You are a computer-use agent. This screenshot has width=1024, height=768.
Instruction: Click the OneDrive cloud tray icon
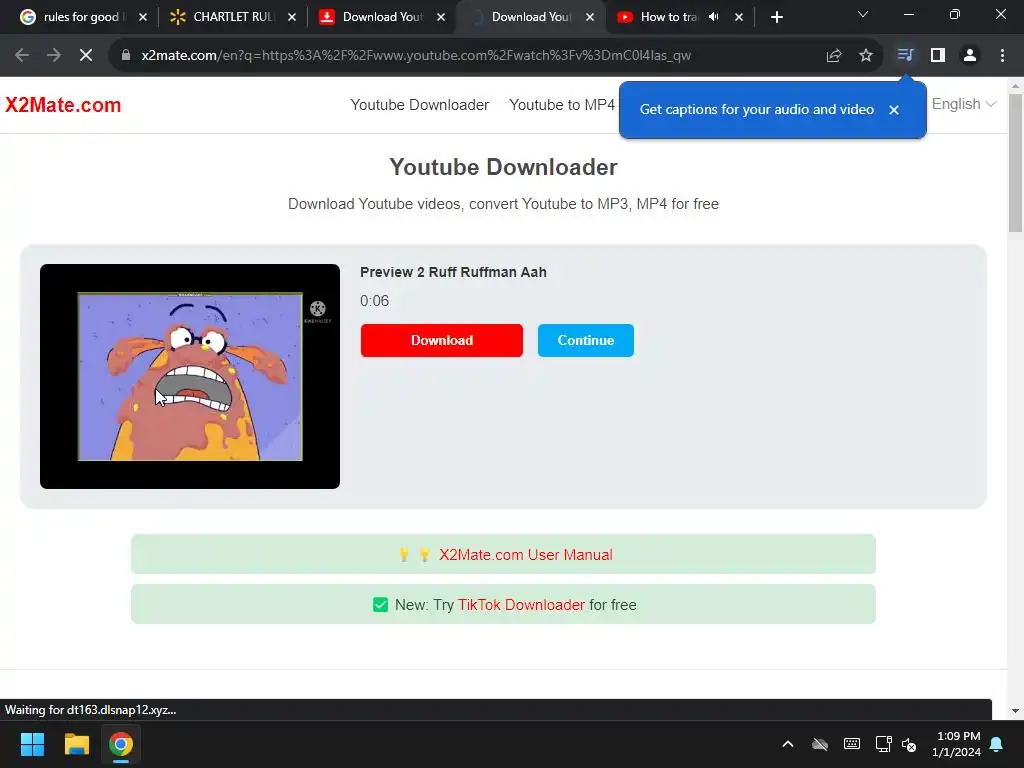(x=820, y=744)
